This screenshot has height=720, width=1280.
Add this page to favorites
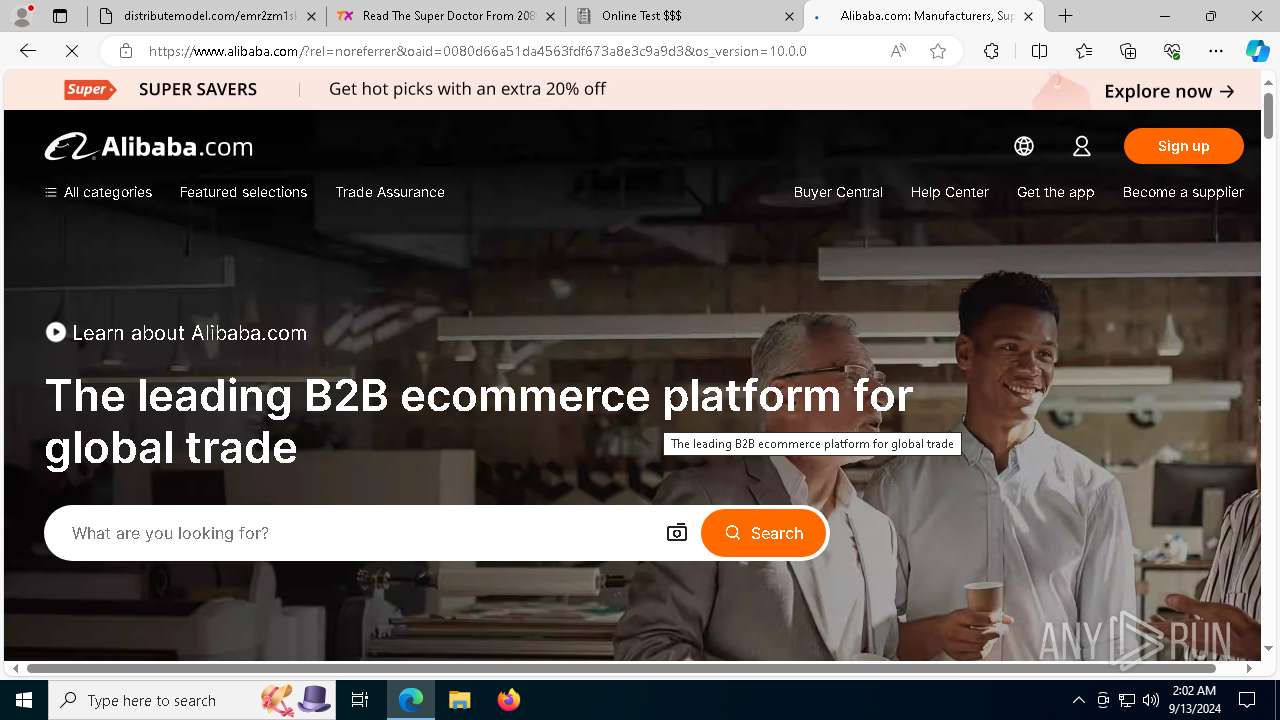click(x=938, y=51)
